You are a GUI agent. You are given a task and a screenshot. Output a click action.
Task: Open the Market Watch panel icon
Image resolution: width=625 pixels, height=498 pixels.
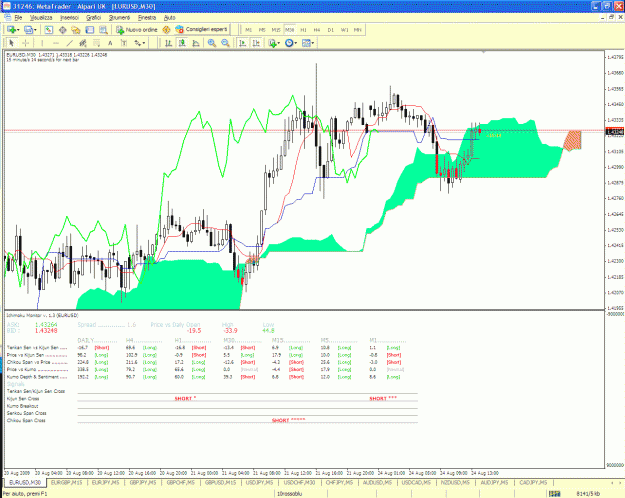49,30
